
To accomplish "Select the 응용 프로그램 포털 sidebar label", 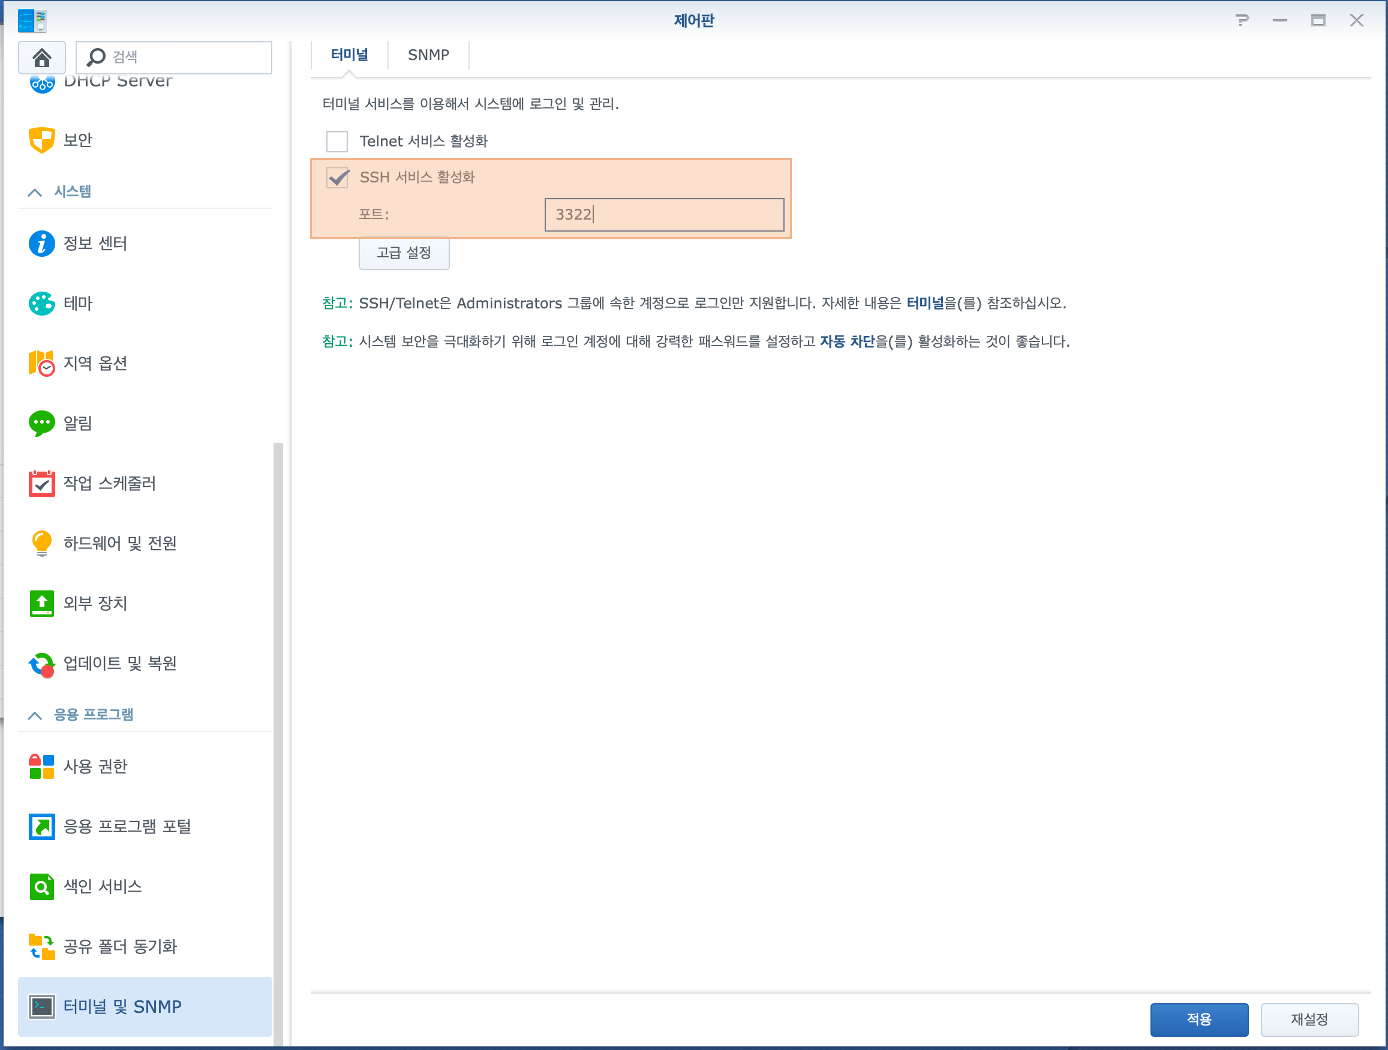I will click(x=127, y=826).
